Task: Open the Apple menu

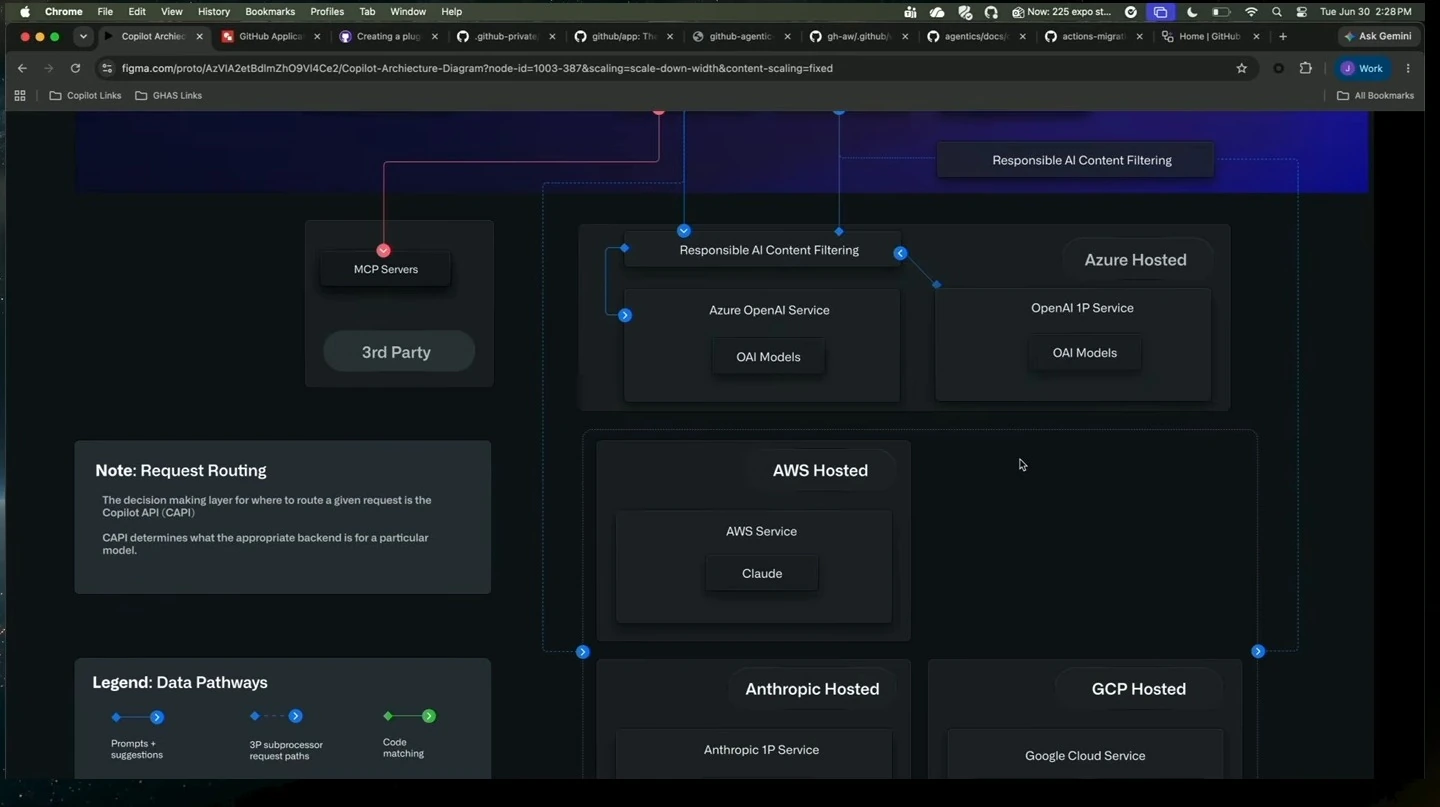Action: coord(24,12)
